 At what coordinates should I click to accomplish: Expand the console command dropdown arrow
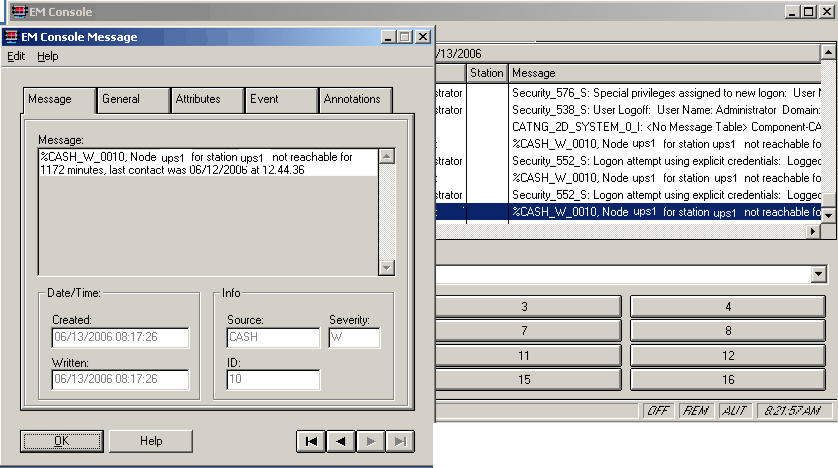point(819,274)
